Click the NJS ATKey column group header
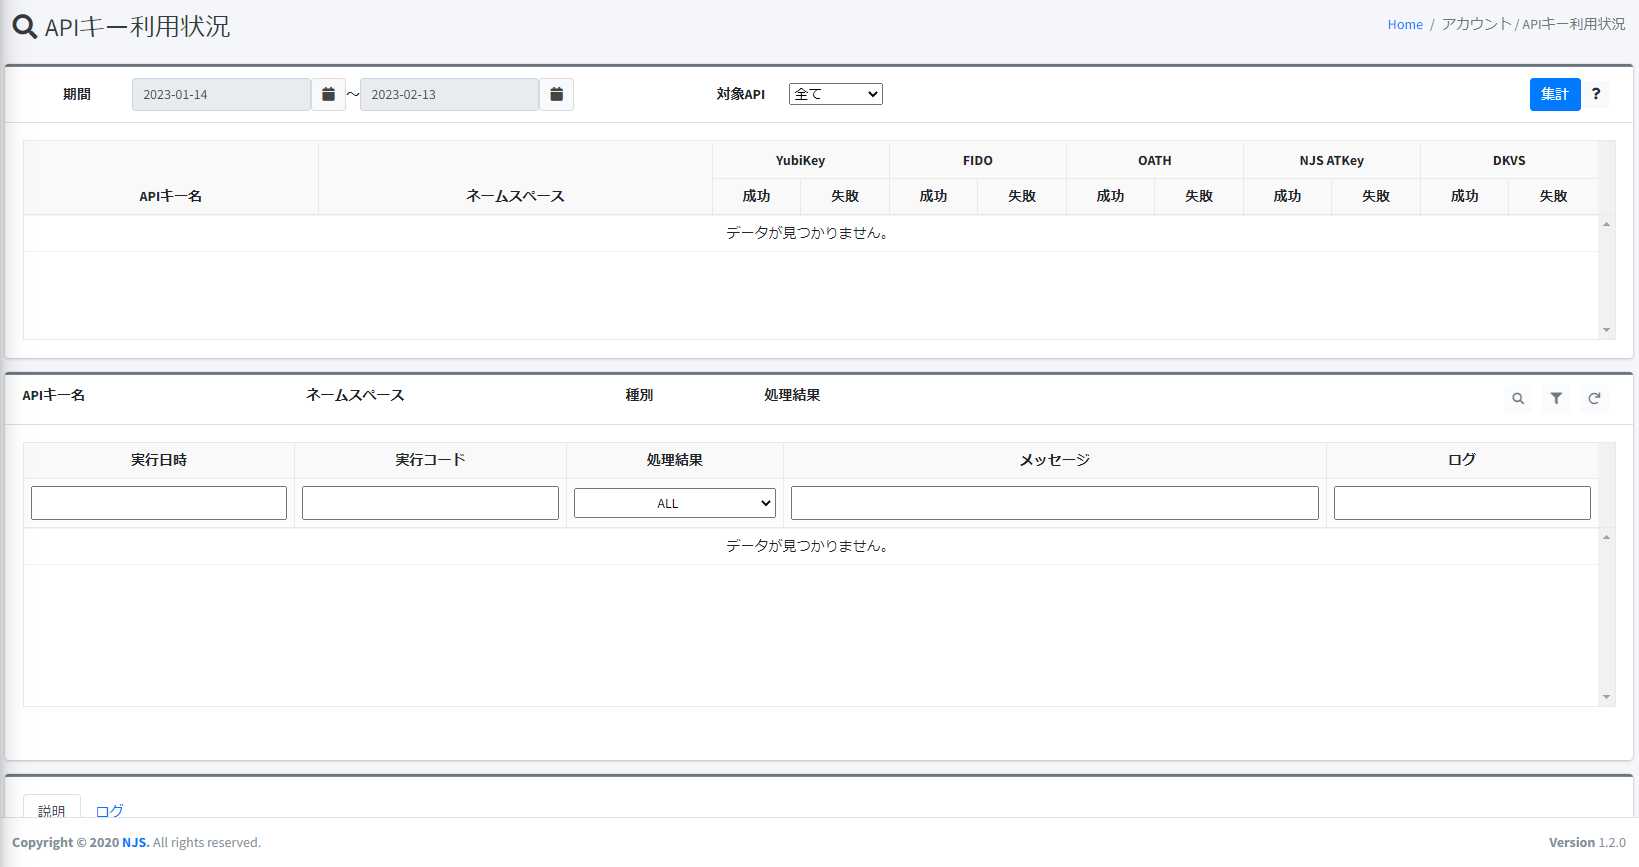1639x867 pixels. tap(1332, 160)
